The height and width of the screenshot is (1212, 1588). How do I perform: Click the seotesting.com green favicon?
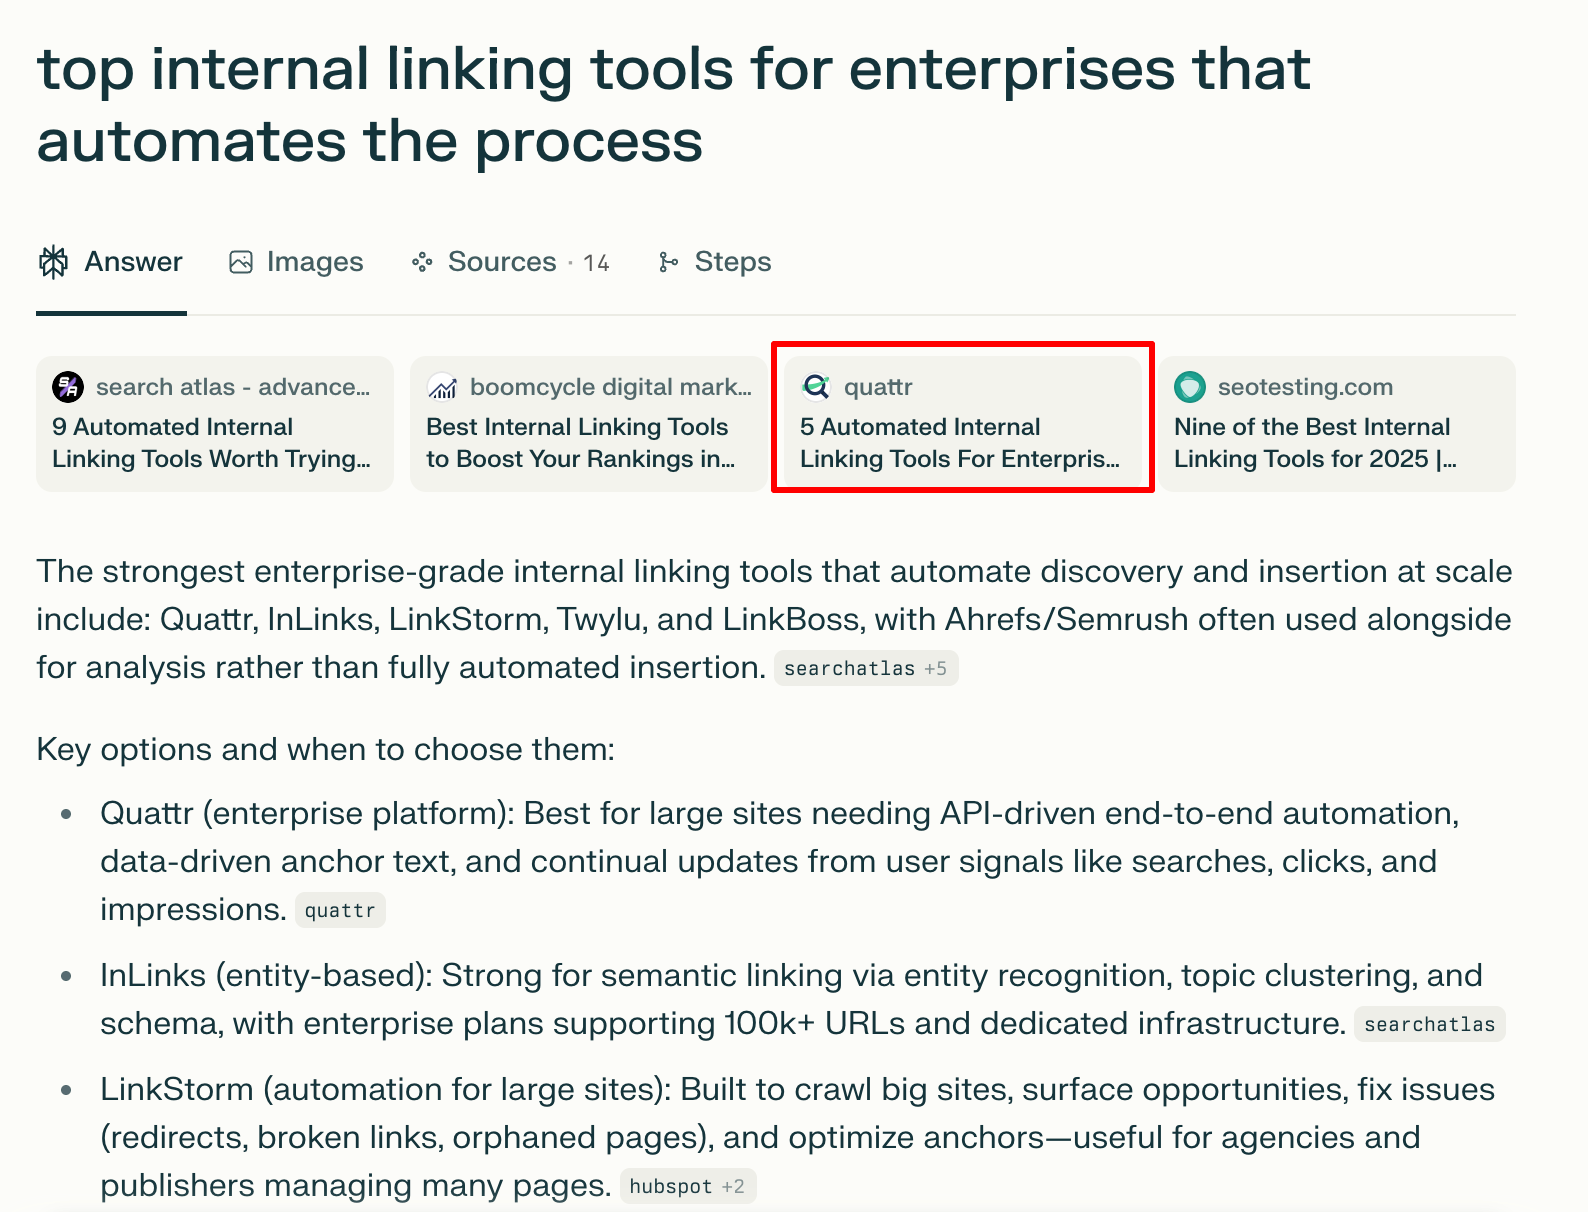click(1190, 386)
